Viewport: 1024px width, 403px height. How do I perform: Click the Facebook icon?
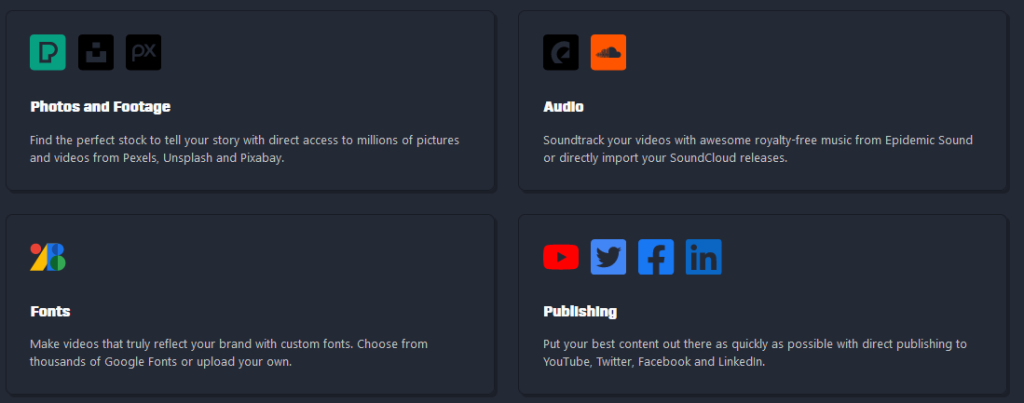(656, 257)
